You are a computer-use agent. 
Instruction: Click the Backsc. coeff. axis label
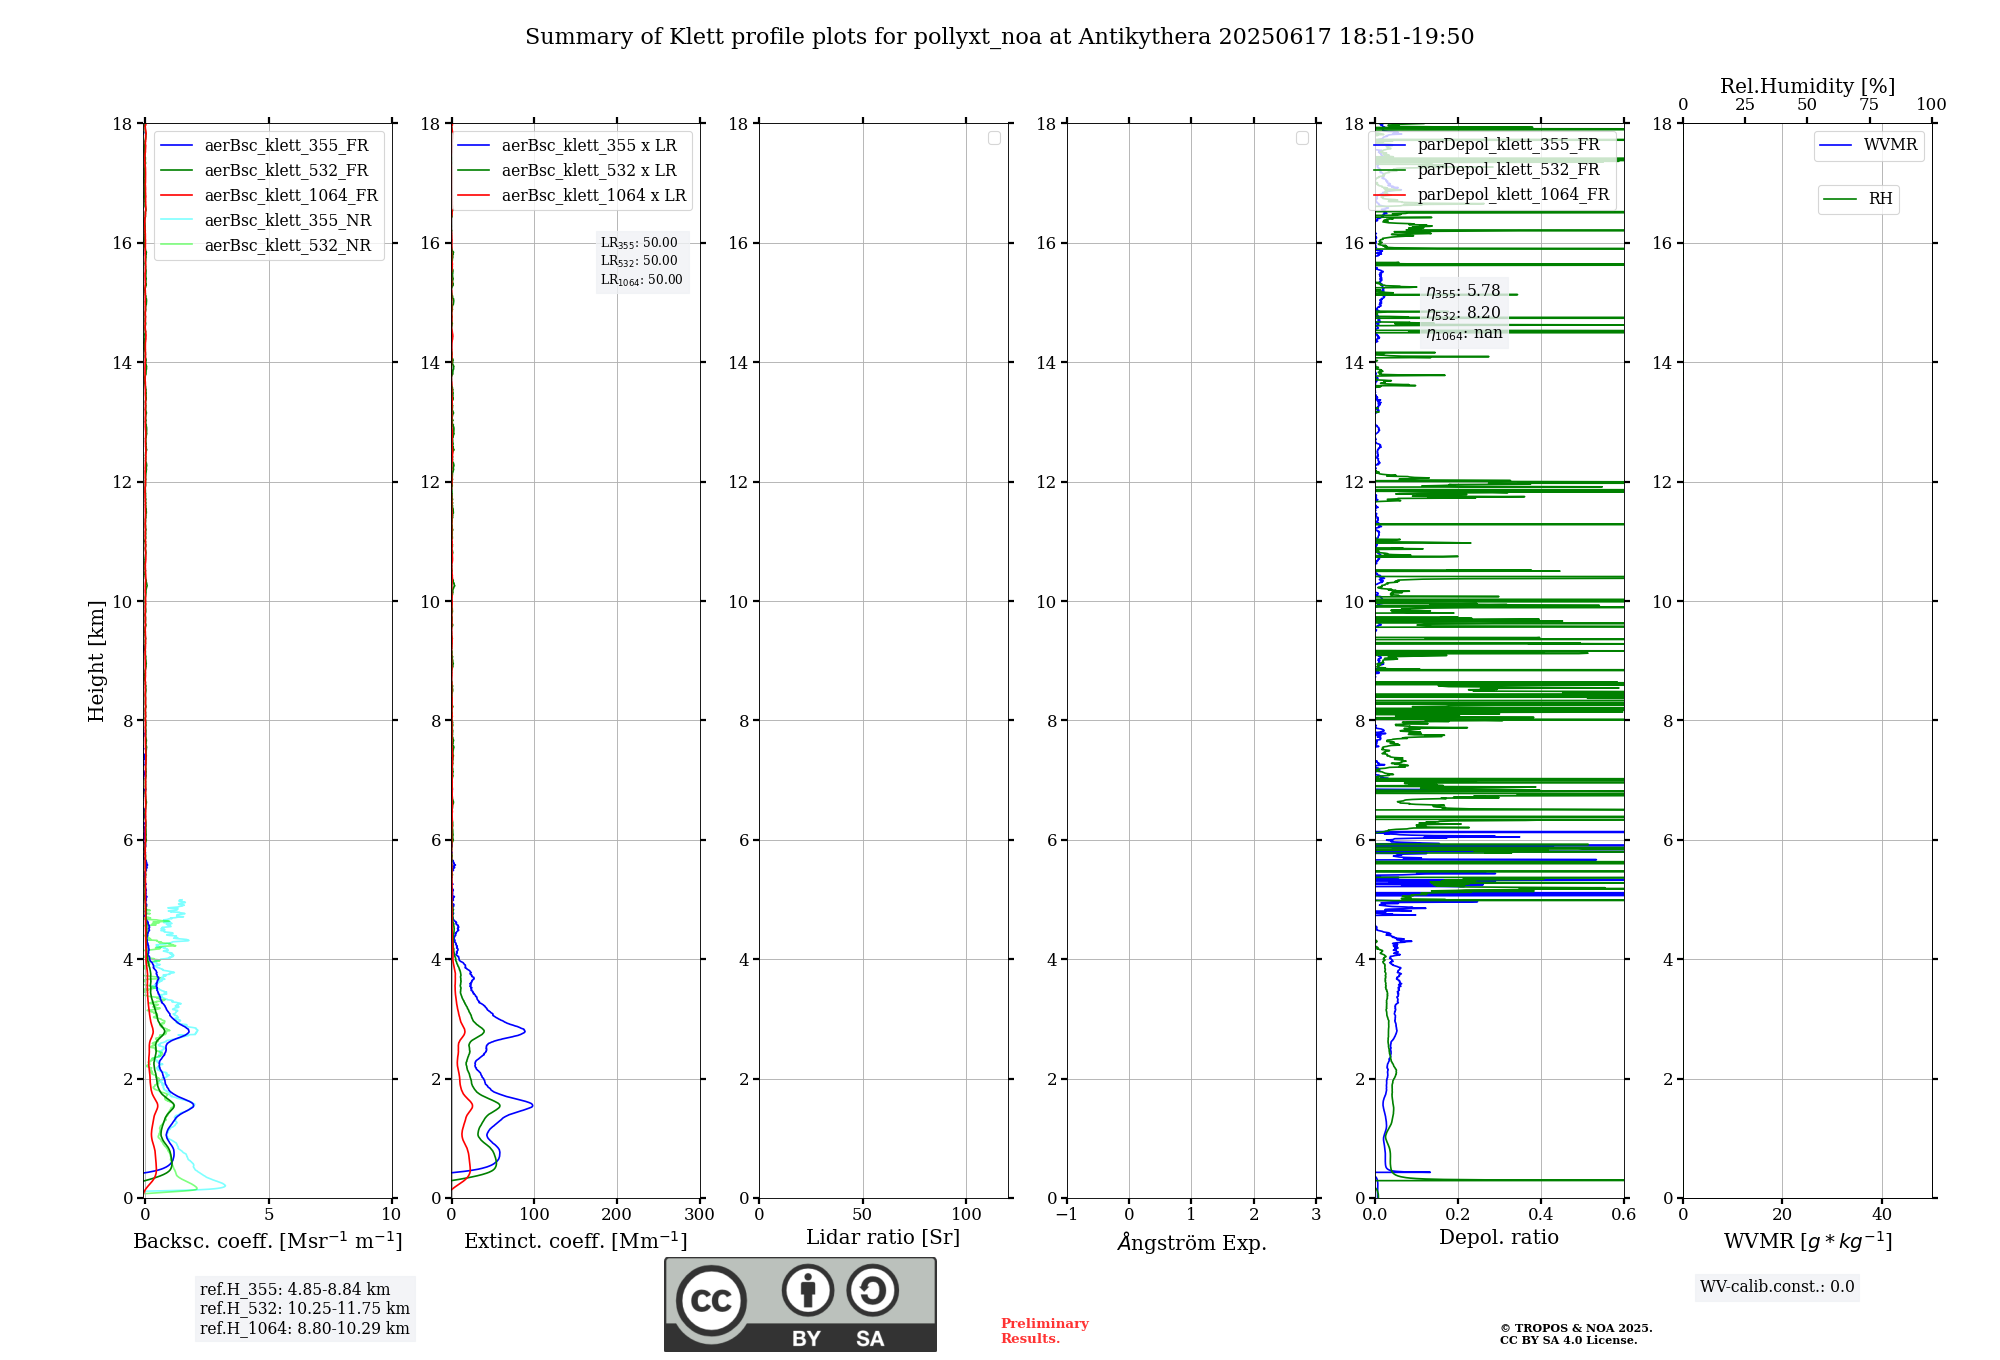[x=268, y=1241]
